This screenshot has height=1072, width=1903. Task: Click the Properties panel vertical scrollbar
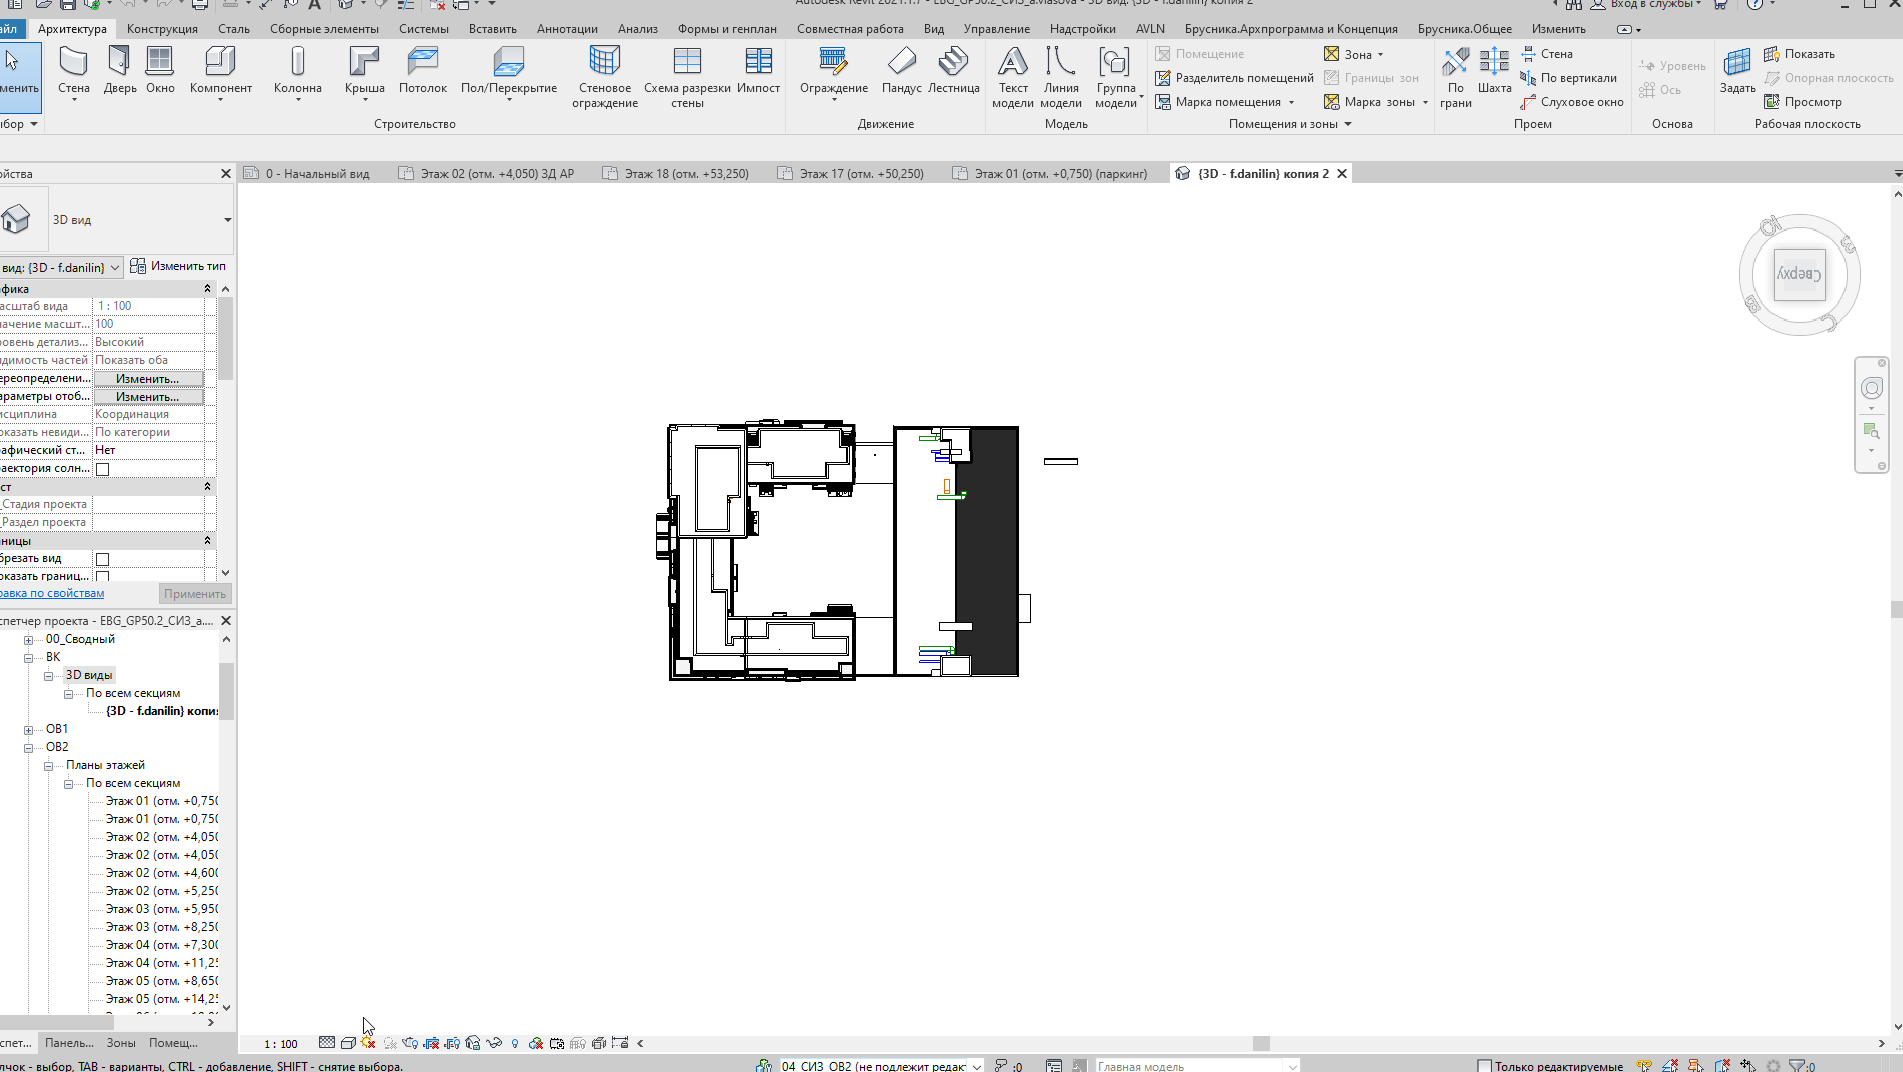225,340
